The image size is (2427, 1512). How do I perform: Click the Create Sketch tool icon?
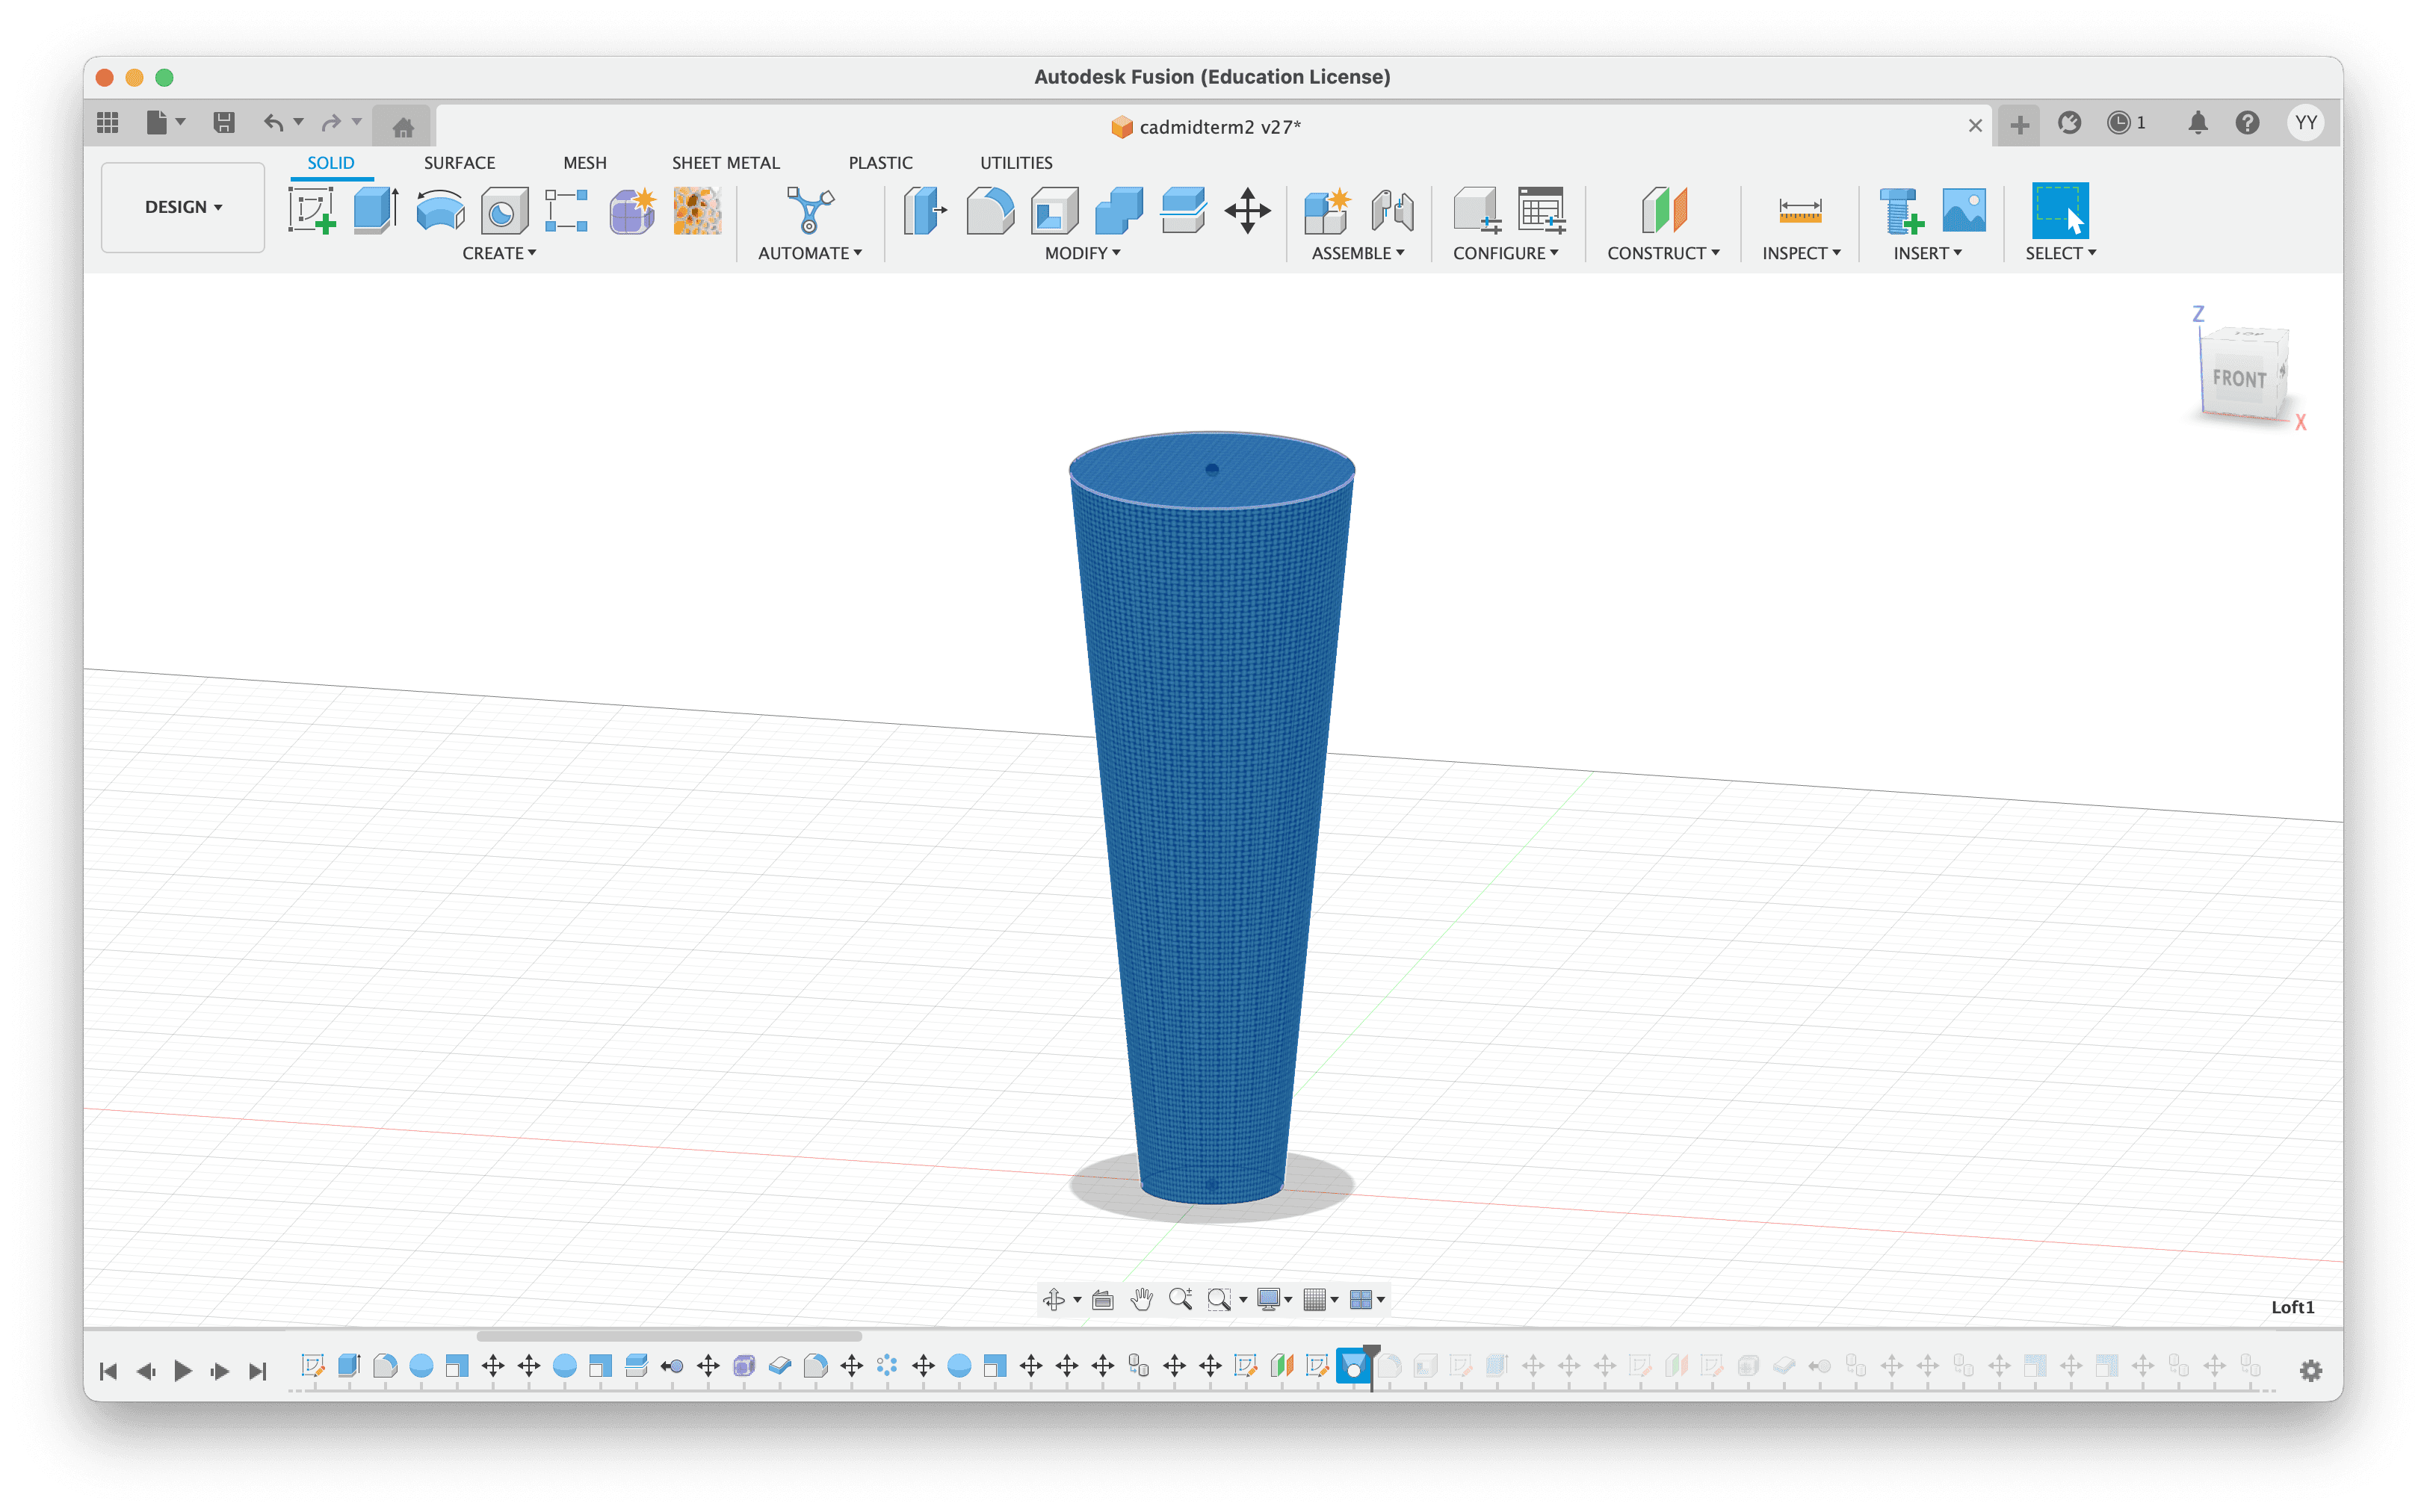click(x=311, y=210)
